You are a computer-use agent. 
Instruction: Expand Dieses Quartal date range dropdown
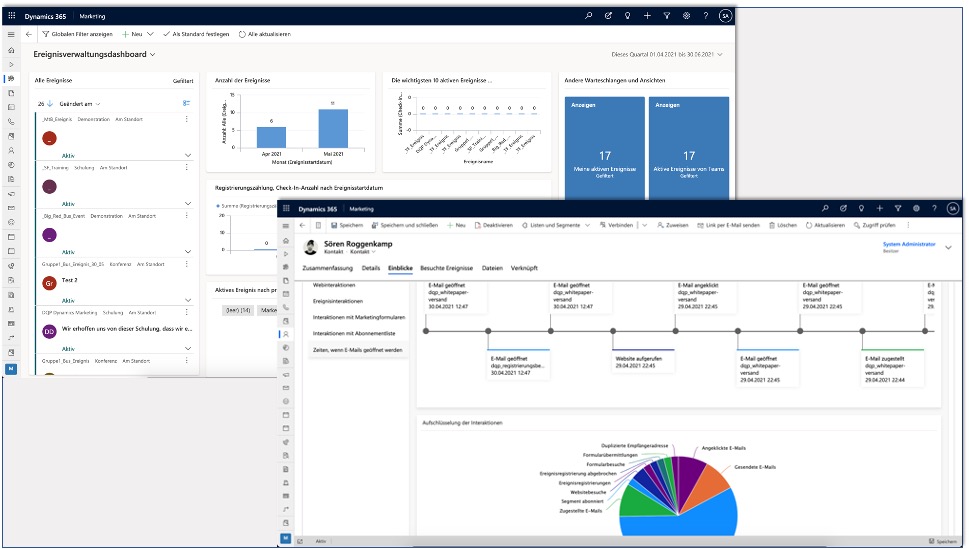(719, 54)
